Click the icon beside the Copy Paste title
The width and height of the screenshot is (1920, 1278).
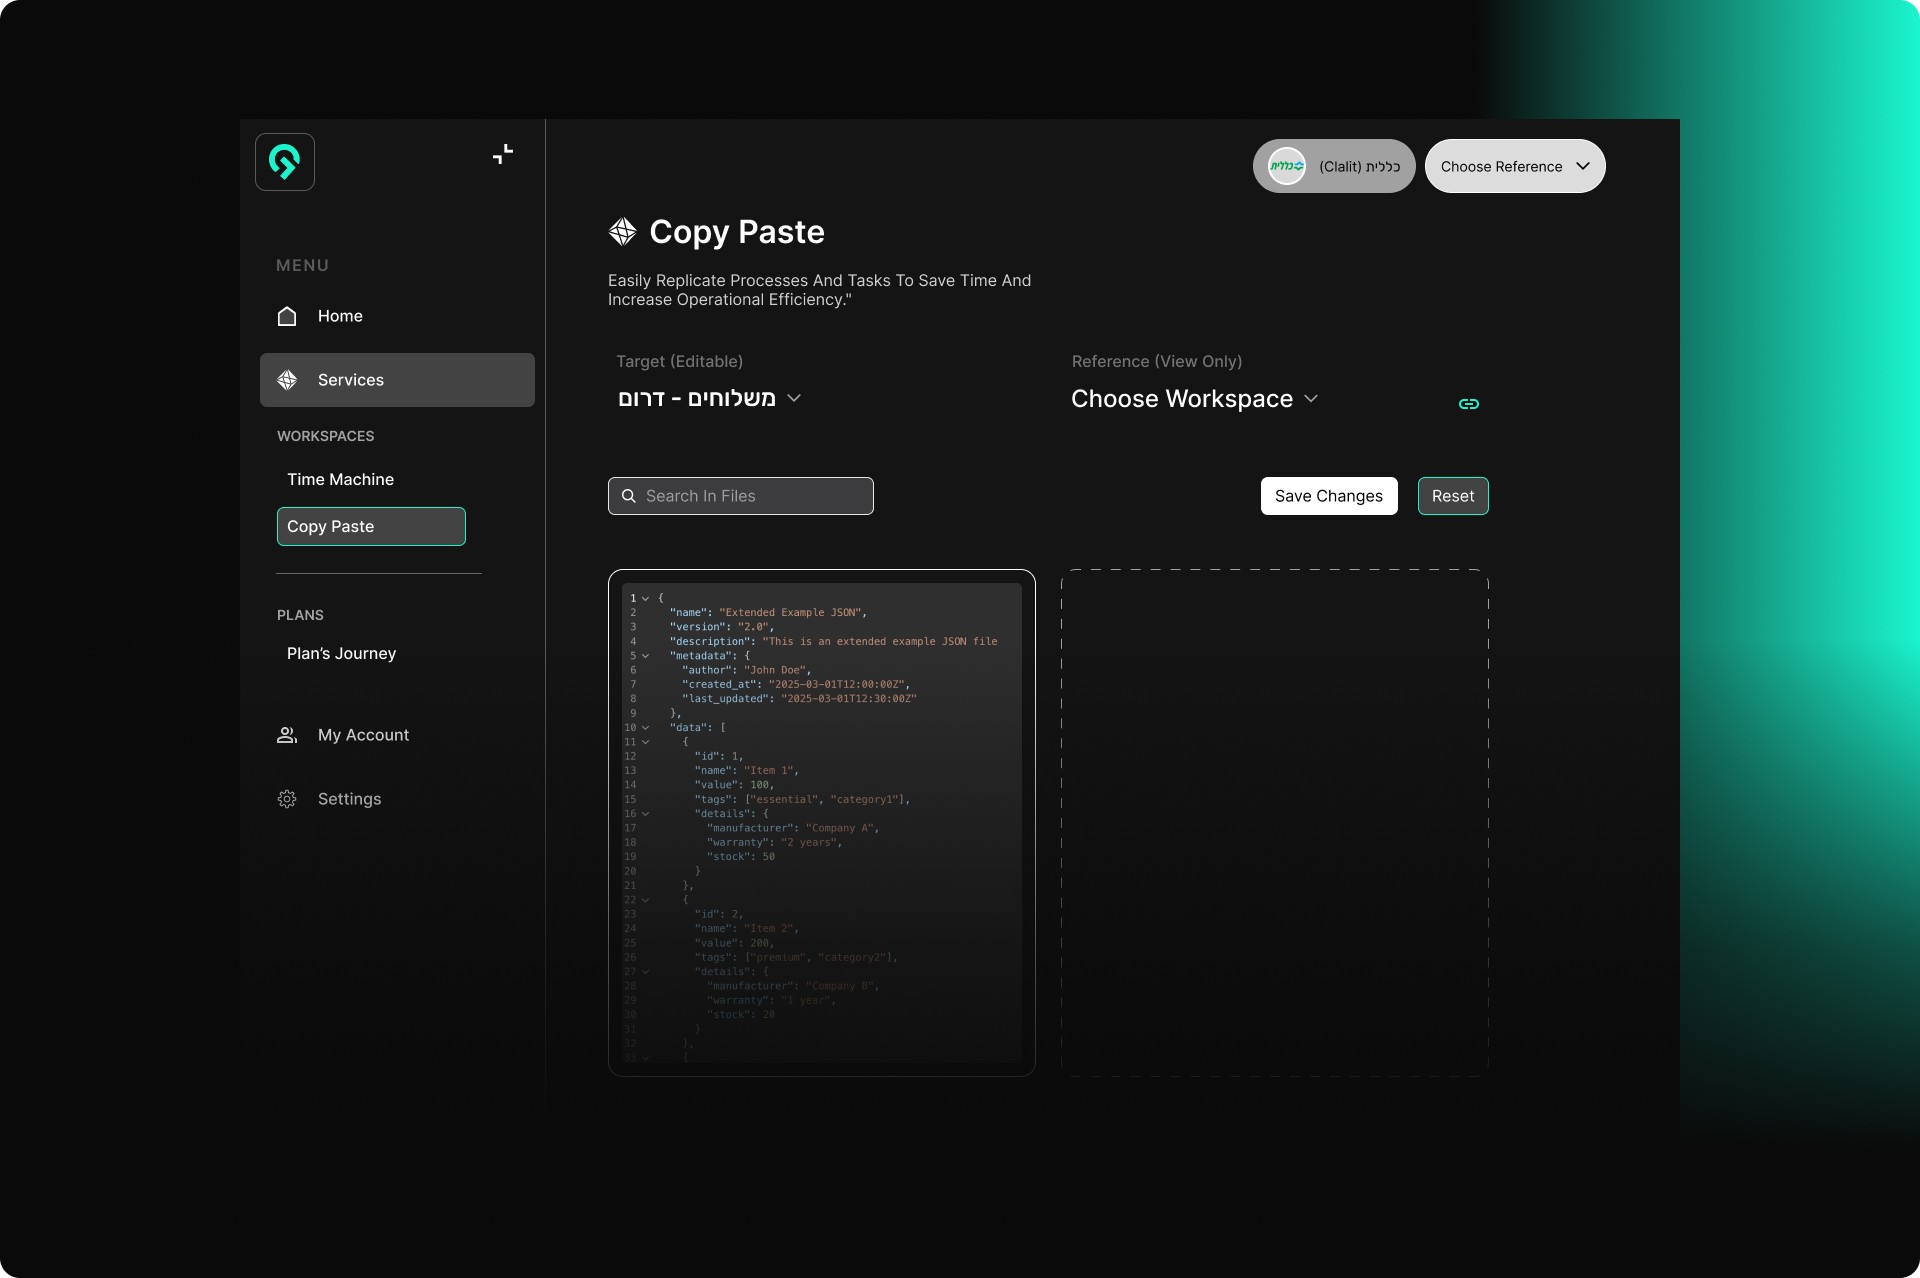point(623,232)
